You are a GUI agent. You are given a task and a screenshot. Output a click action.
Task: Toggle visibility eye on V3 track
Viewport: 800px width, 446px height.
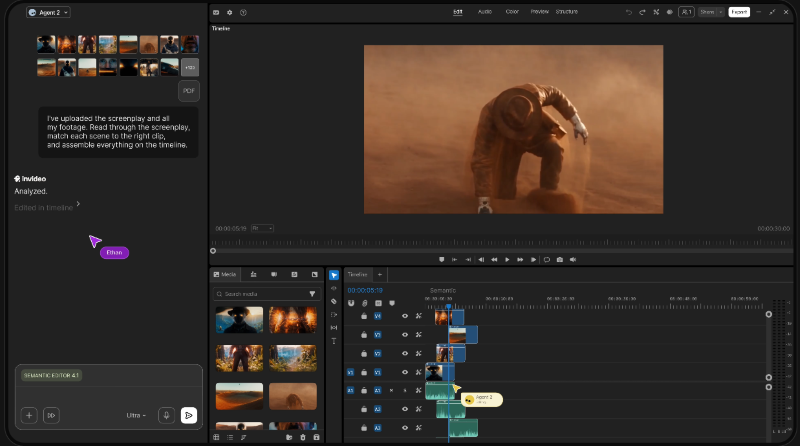pos(405,335)
